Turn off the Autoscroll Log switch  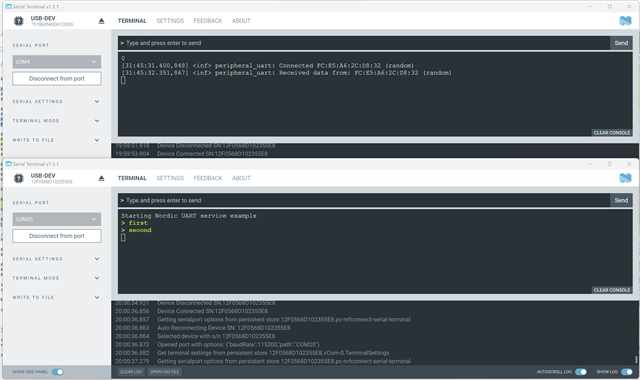[580, 372]
